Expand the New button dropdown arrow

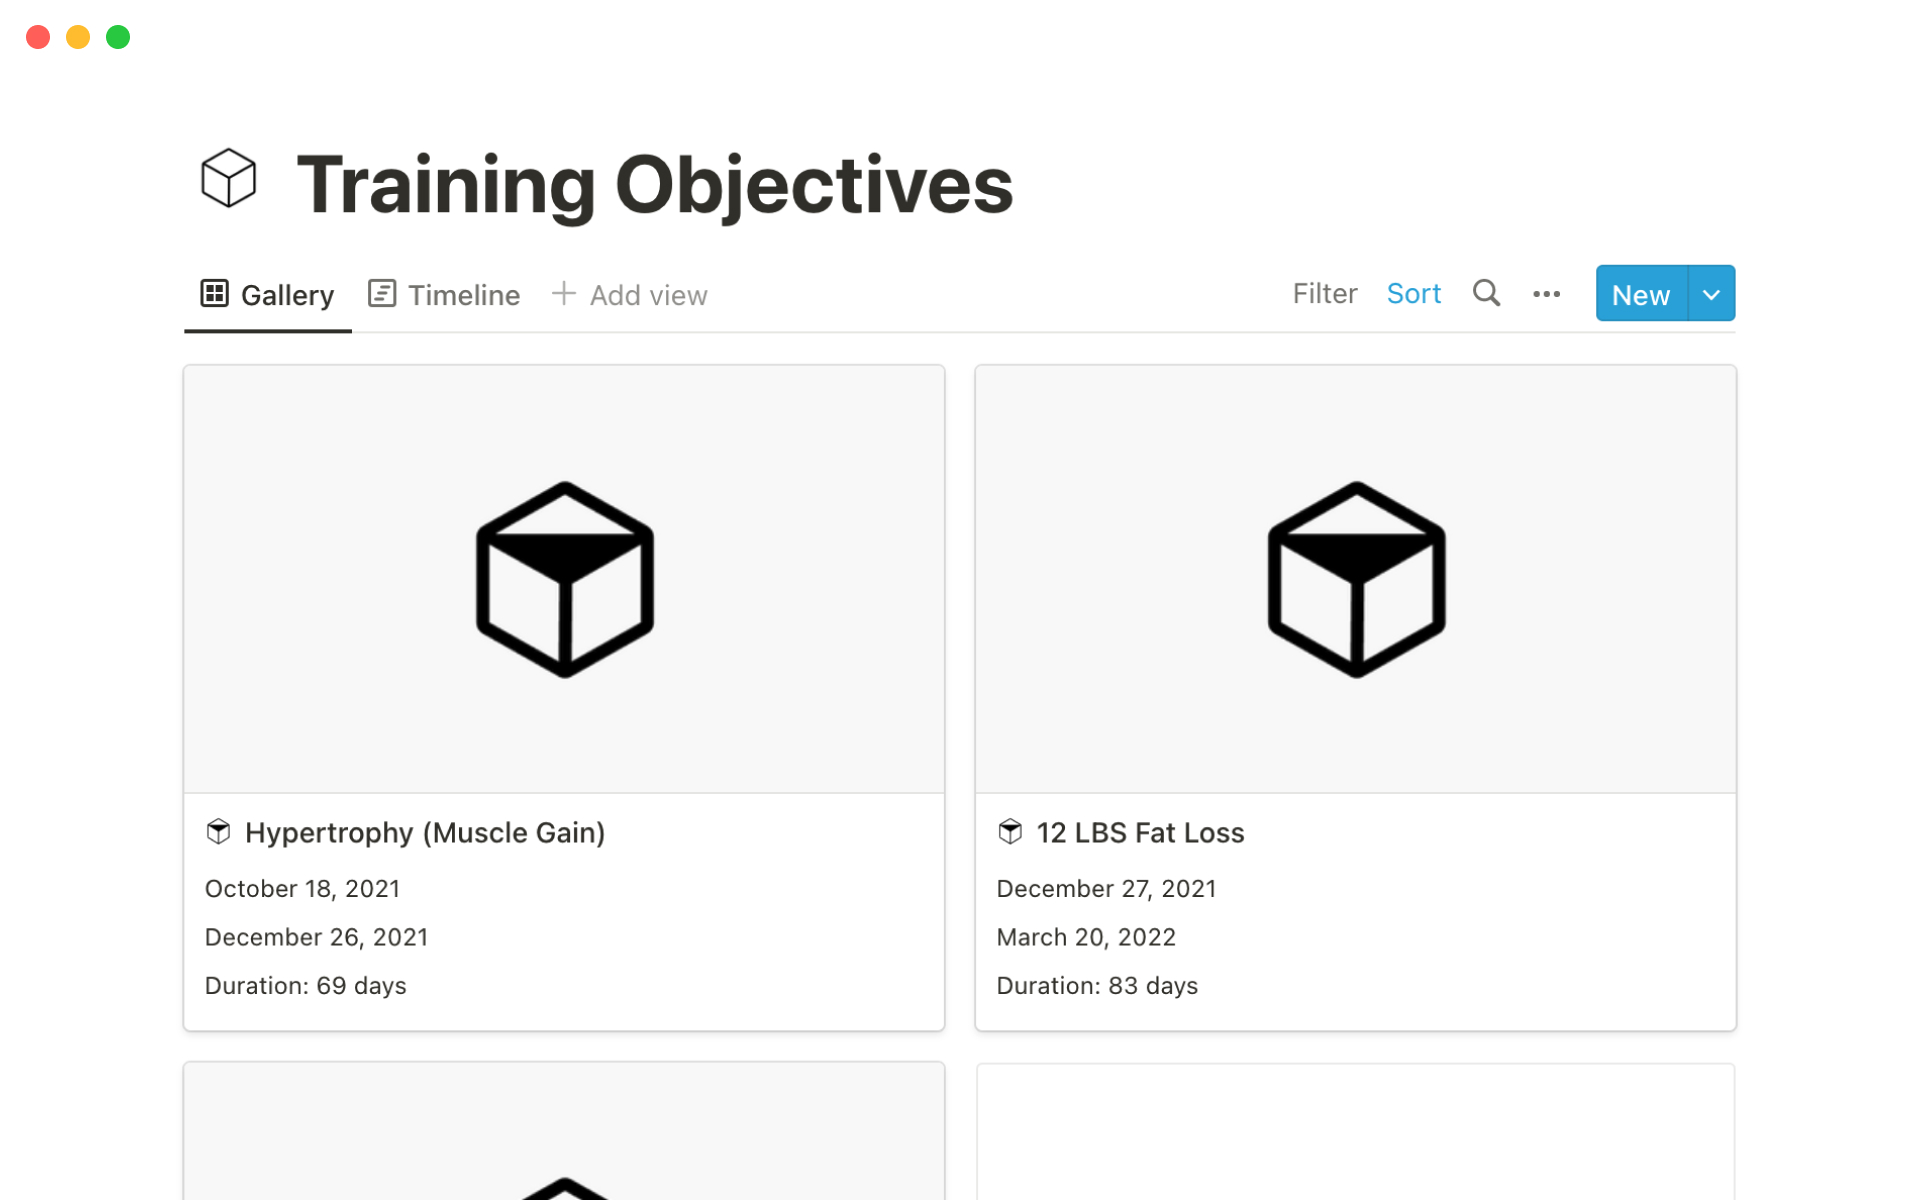tap(1711, 294)
